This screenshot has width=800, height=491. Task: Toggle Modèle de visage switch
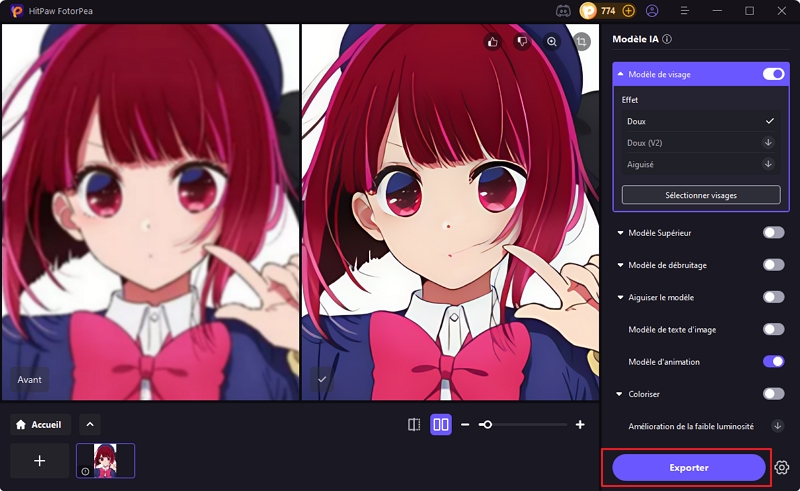(x=773, y=74)
